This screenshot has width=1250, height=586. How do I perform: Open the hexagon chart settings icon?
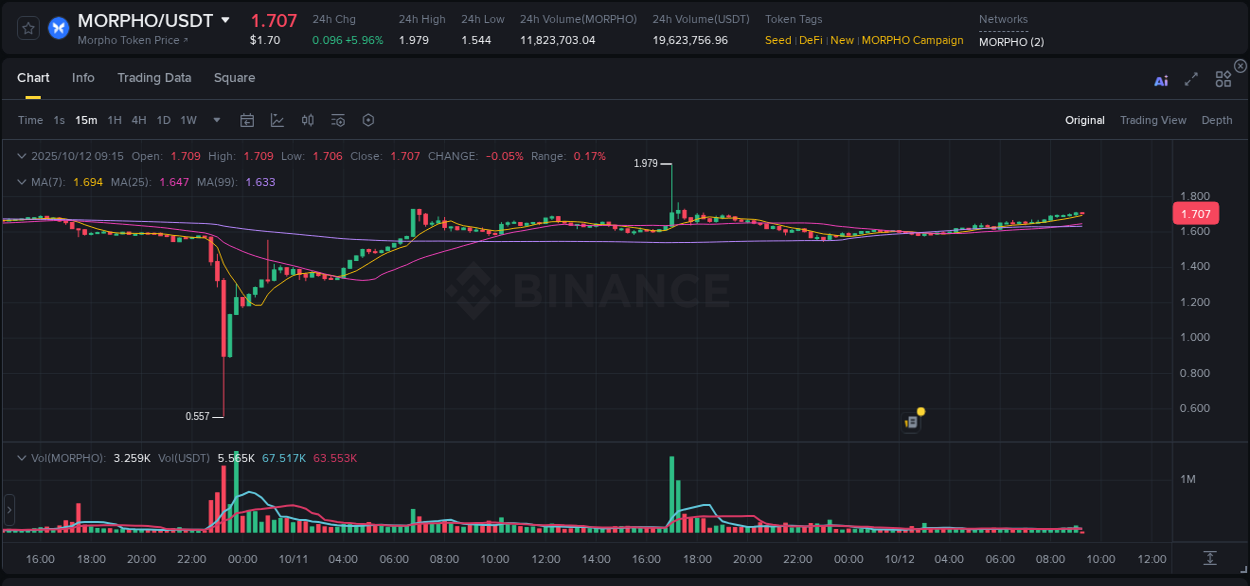coord(368,120)
